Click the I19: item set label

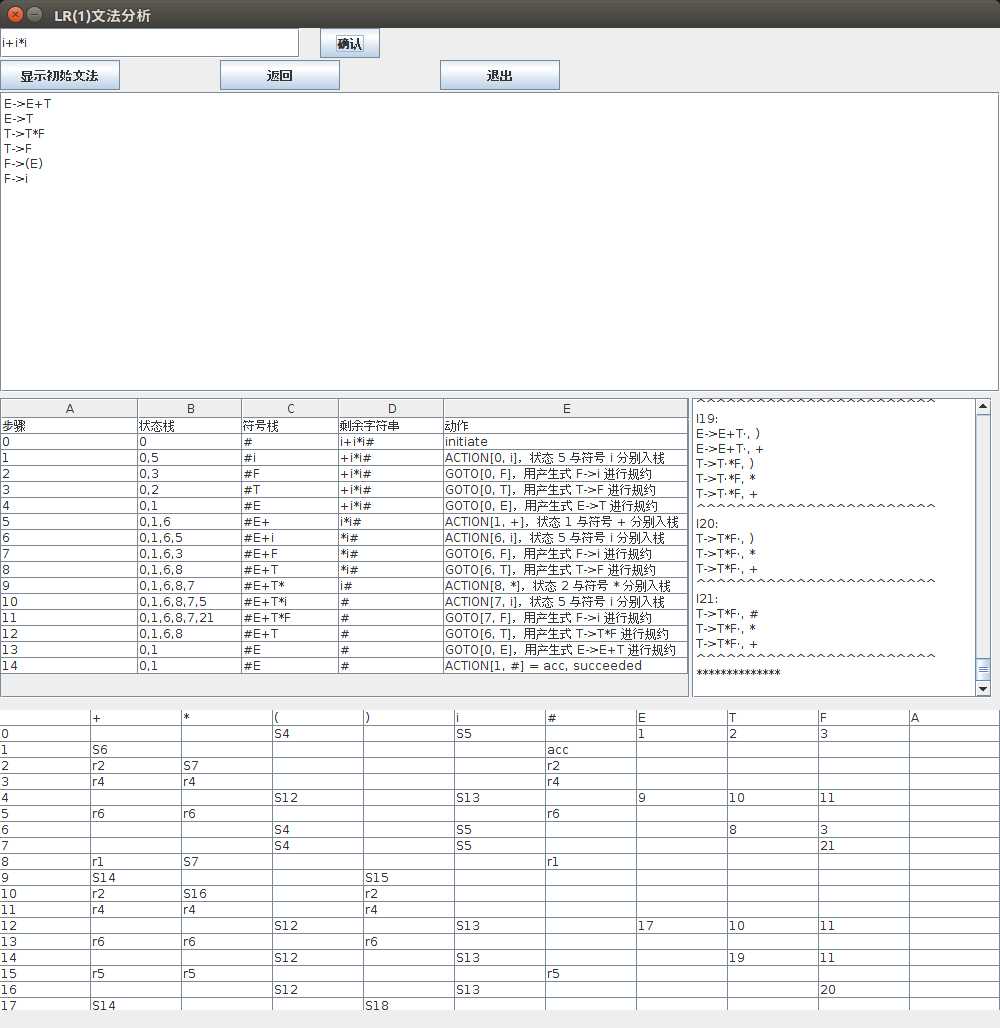point(707,419)
